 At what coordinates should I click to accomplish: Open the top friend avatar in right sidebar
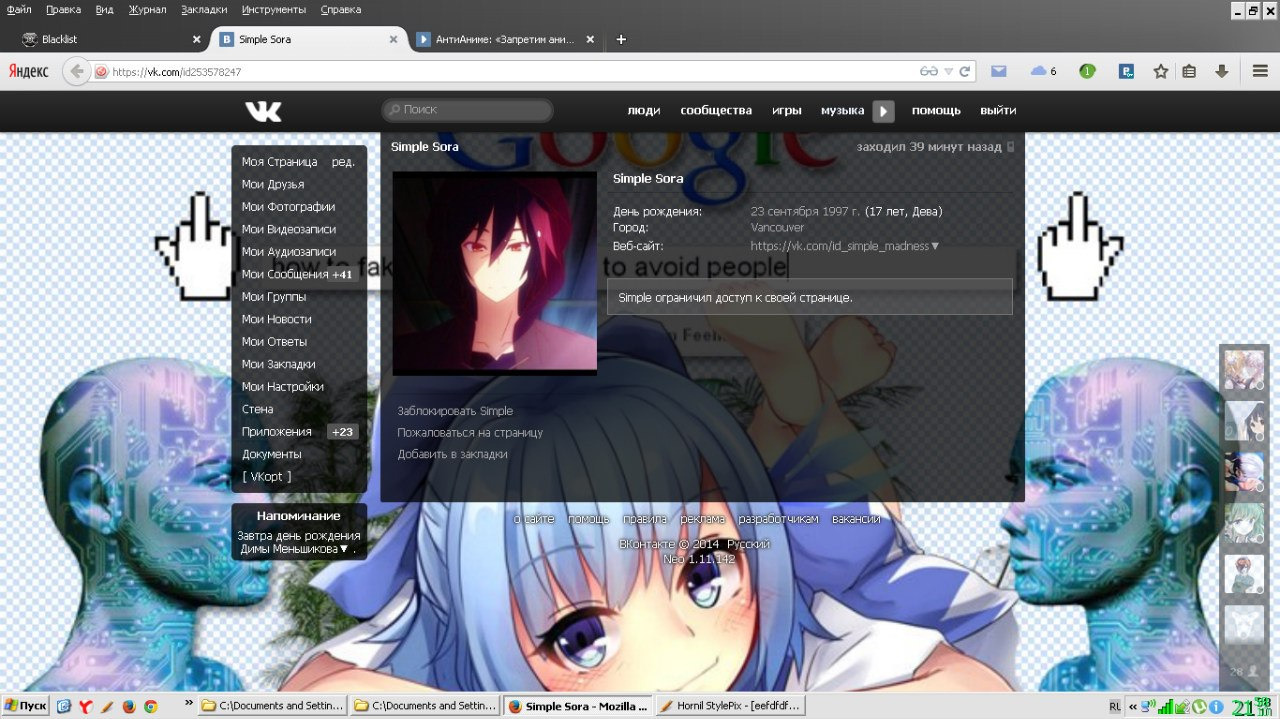(1244, 369)
